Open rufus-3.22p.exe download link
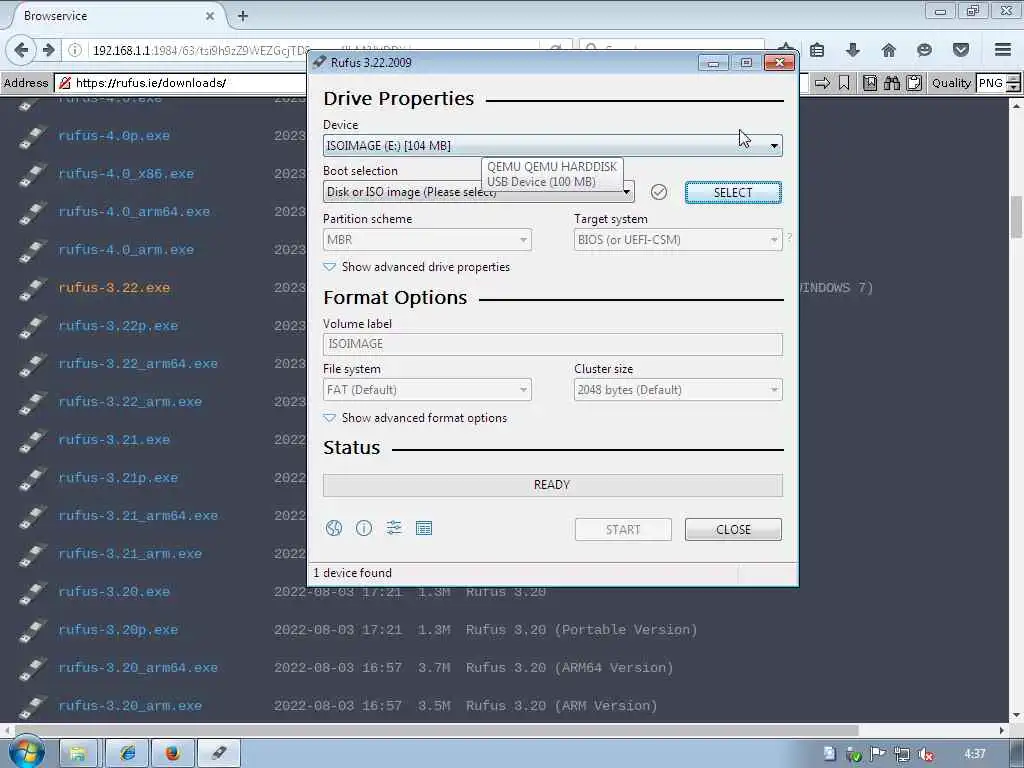The width and height of the screenshot is (1024, 768). pos(118,325)
